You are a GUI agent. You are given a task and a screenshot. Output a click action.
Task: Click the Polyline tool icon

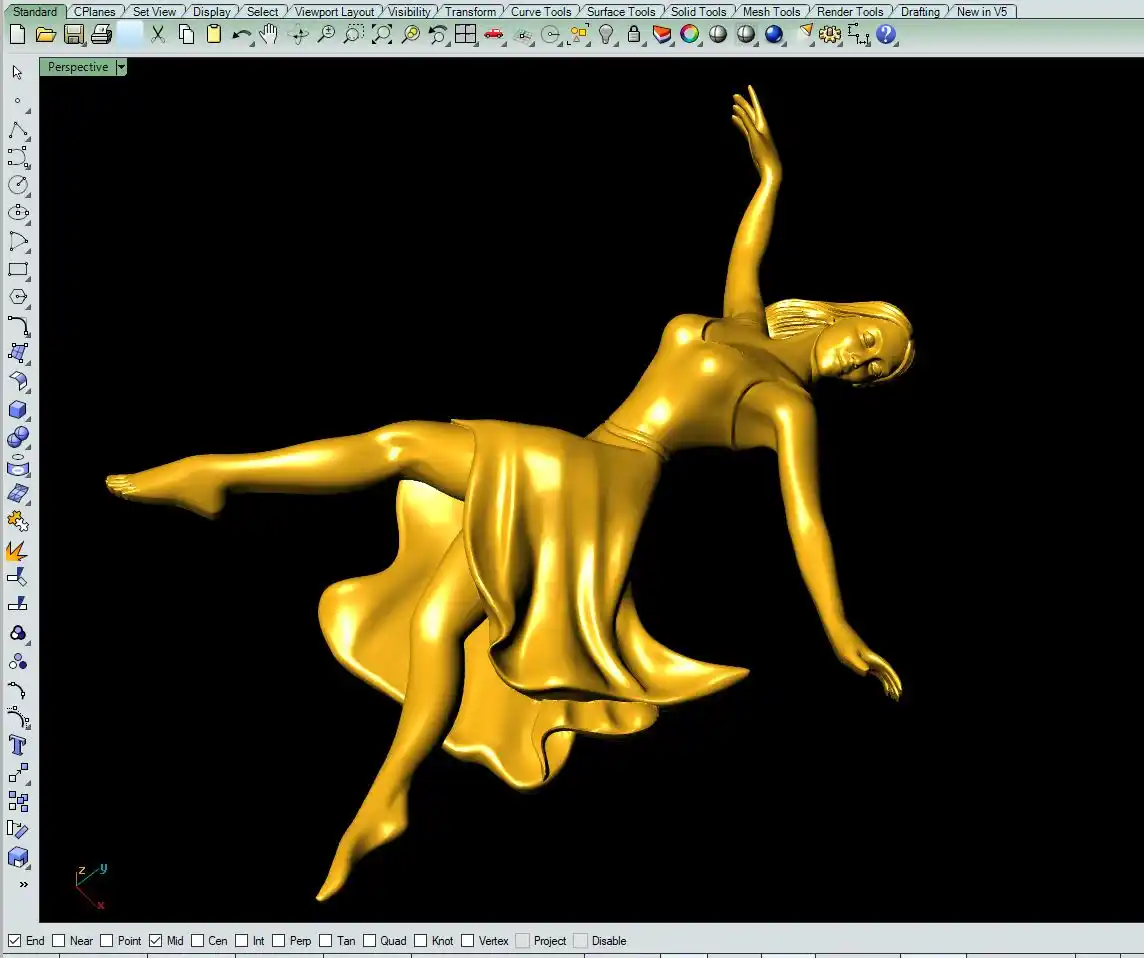coord(18,131)
